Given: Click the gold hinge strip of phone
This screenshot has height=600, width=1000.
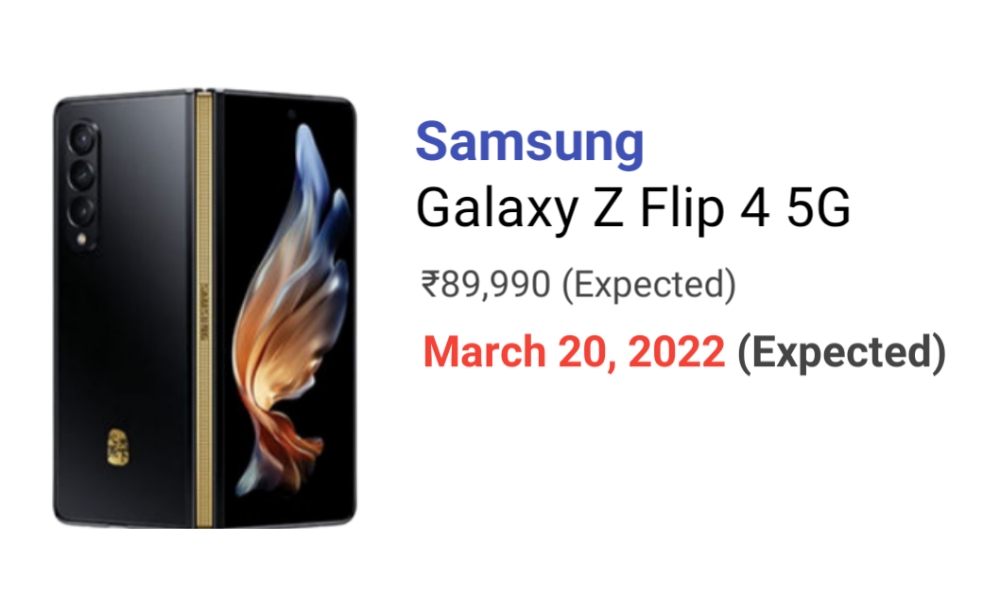Looking at the screenshot, I should click(x=204, y=309).
